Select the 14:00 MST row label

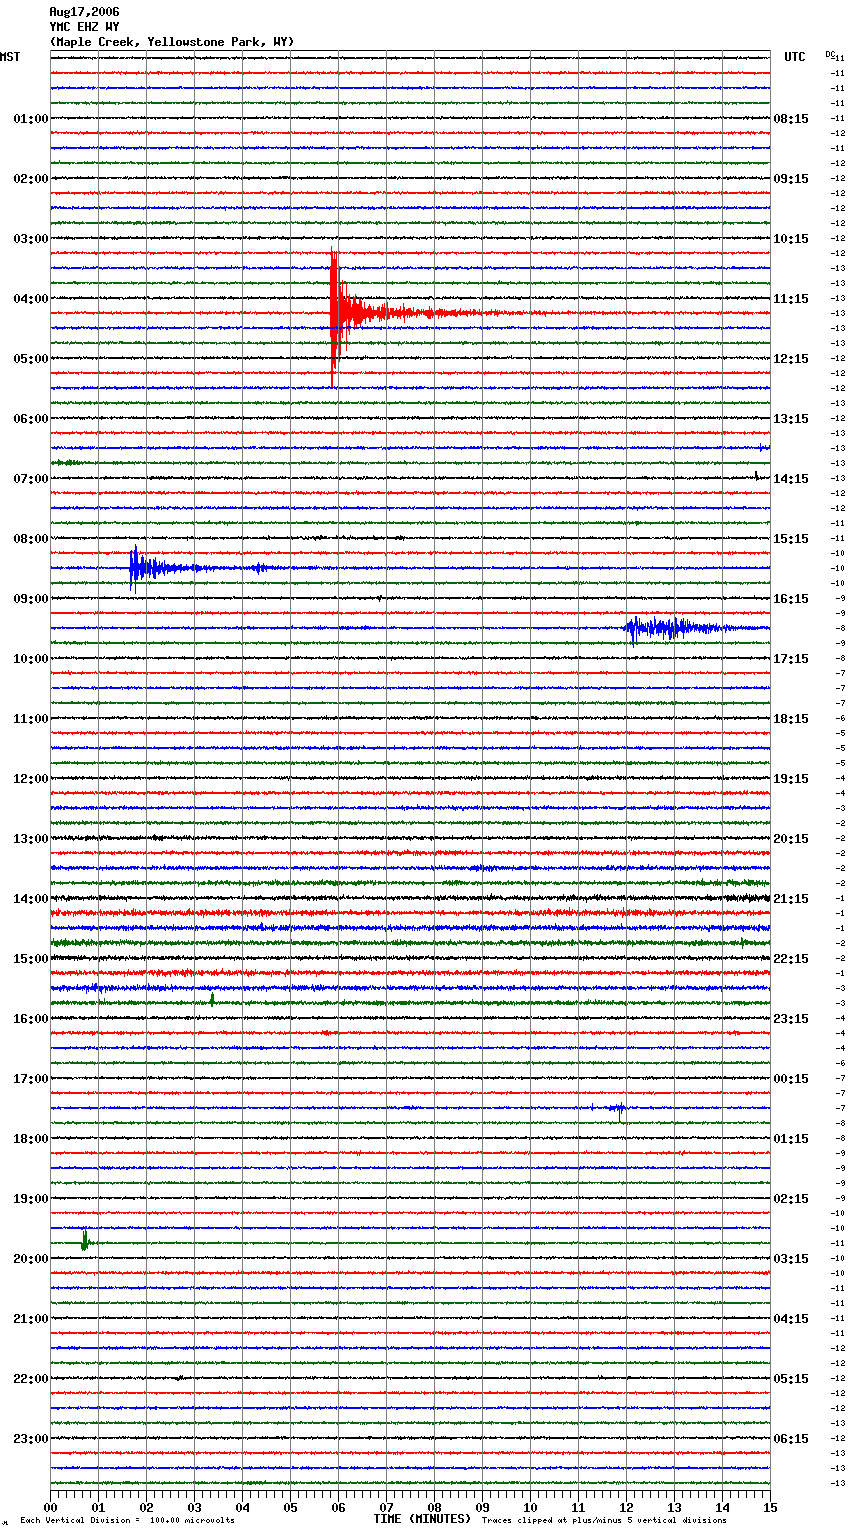(31, 899)
